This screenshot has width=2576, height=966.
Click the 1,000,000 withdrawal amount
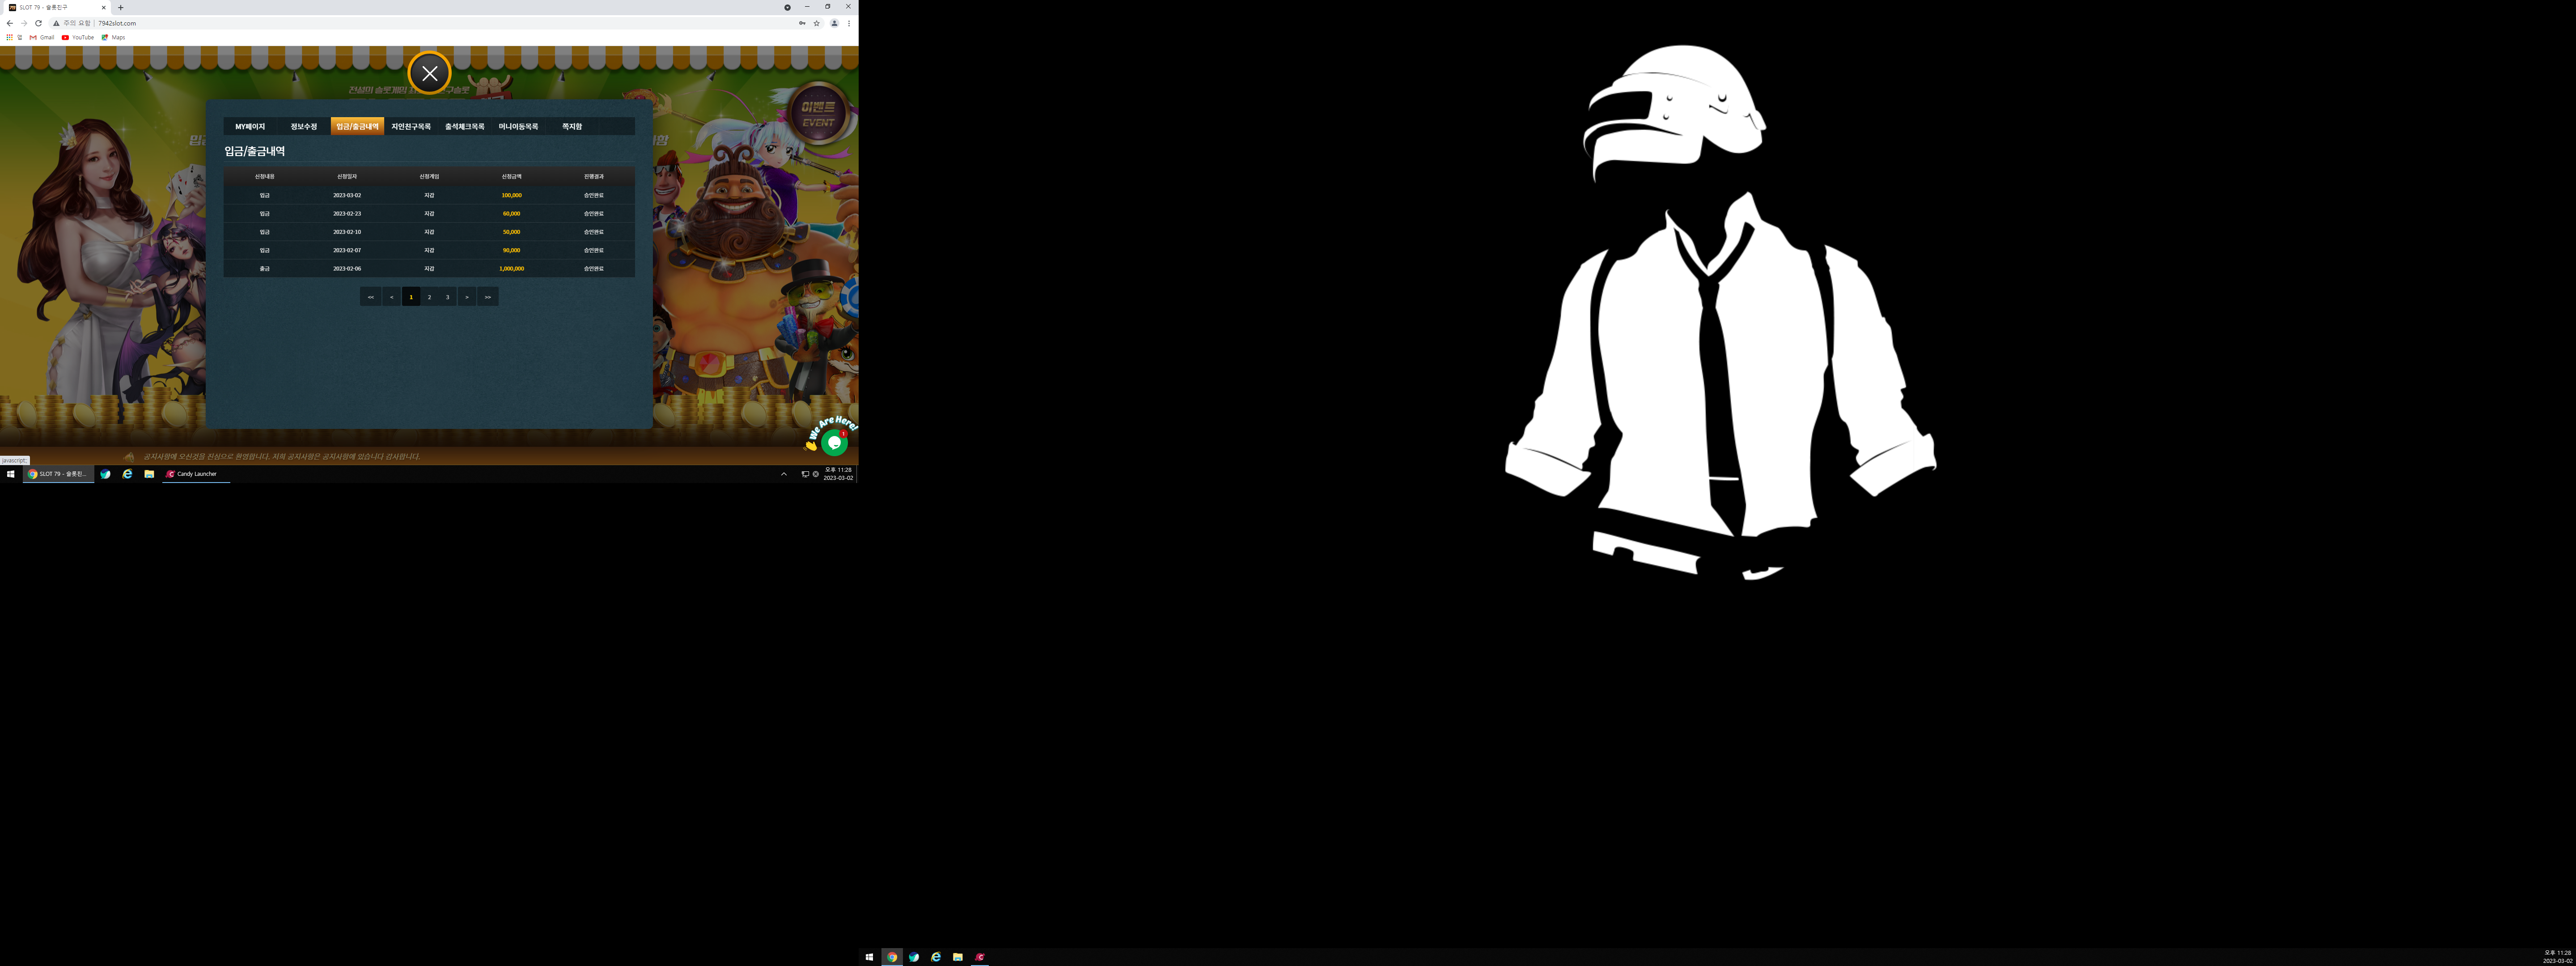tap(511, 269)
